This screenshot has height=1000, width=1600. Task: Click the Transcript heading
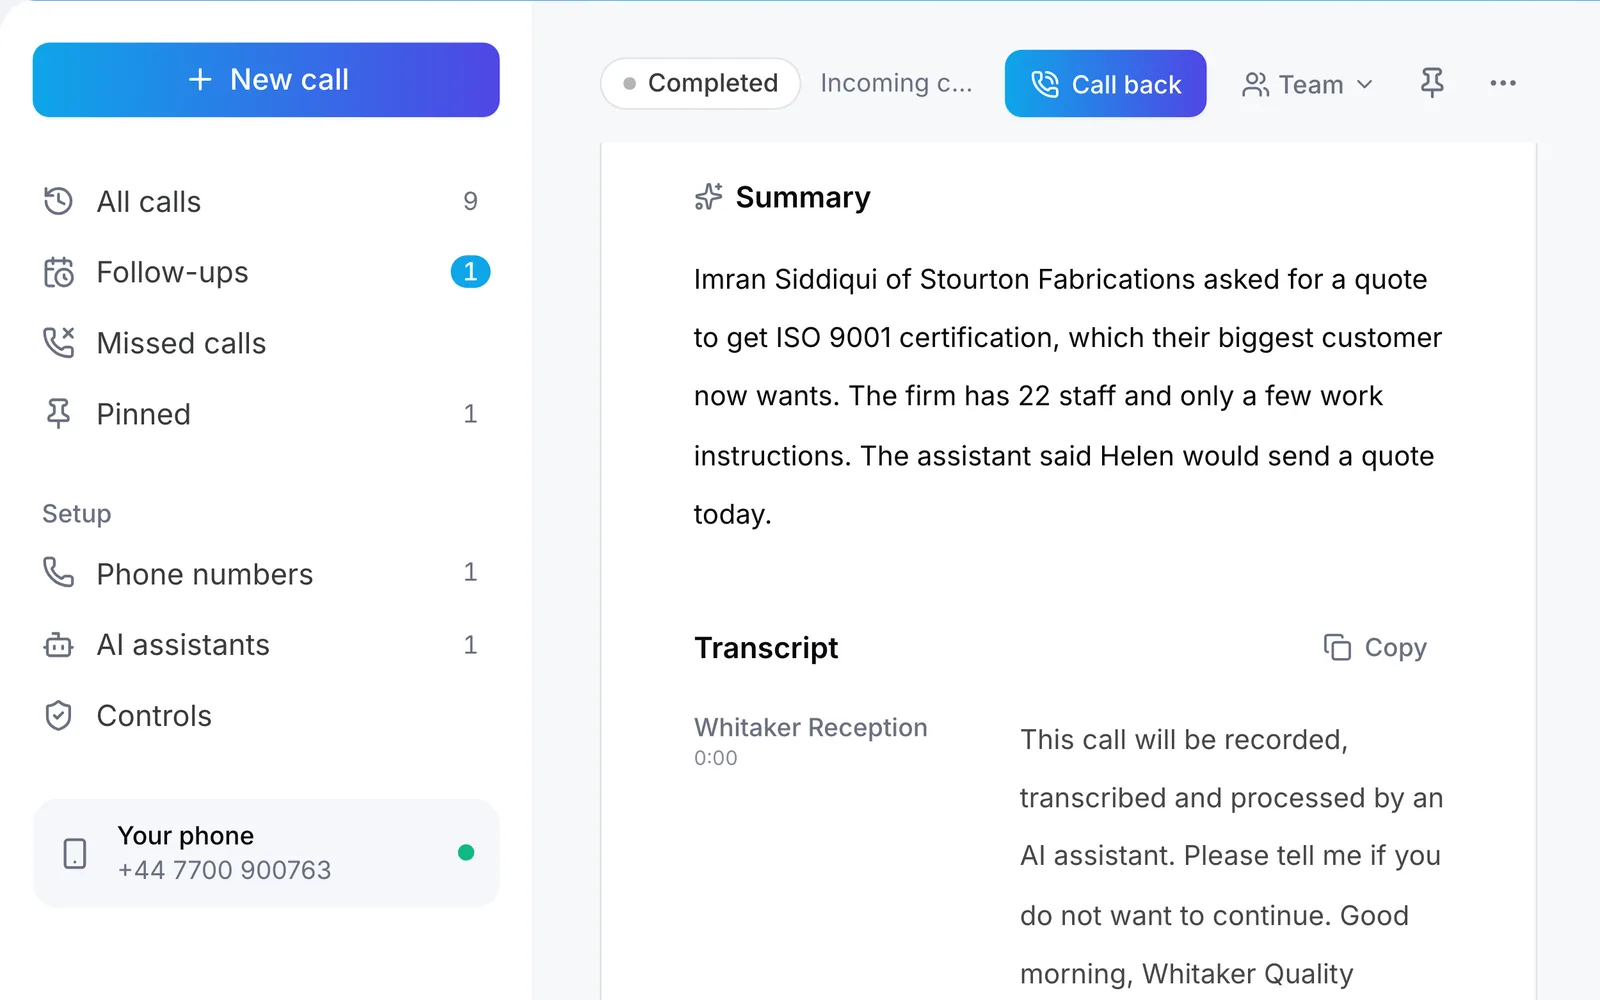[x=766, y=648]
